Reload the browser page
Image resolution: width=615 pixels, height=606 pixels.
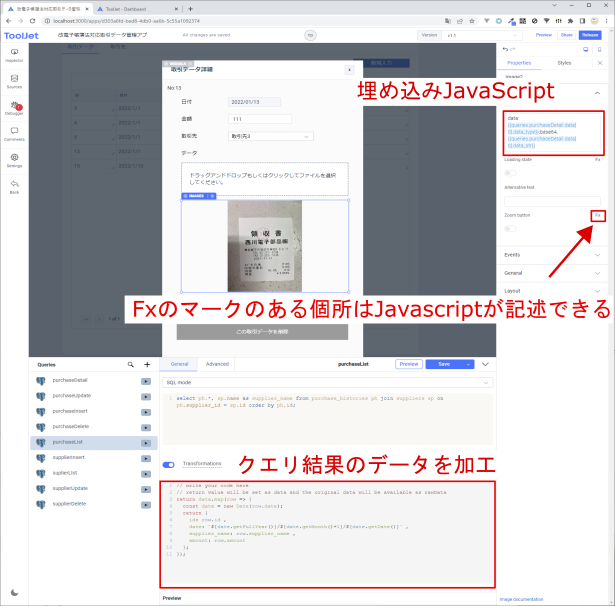point(33,21)
